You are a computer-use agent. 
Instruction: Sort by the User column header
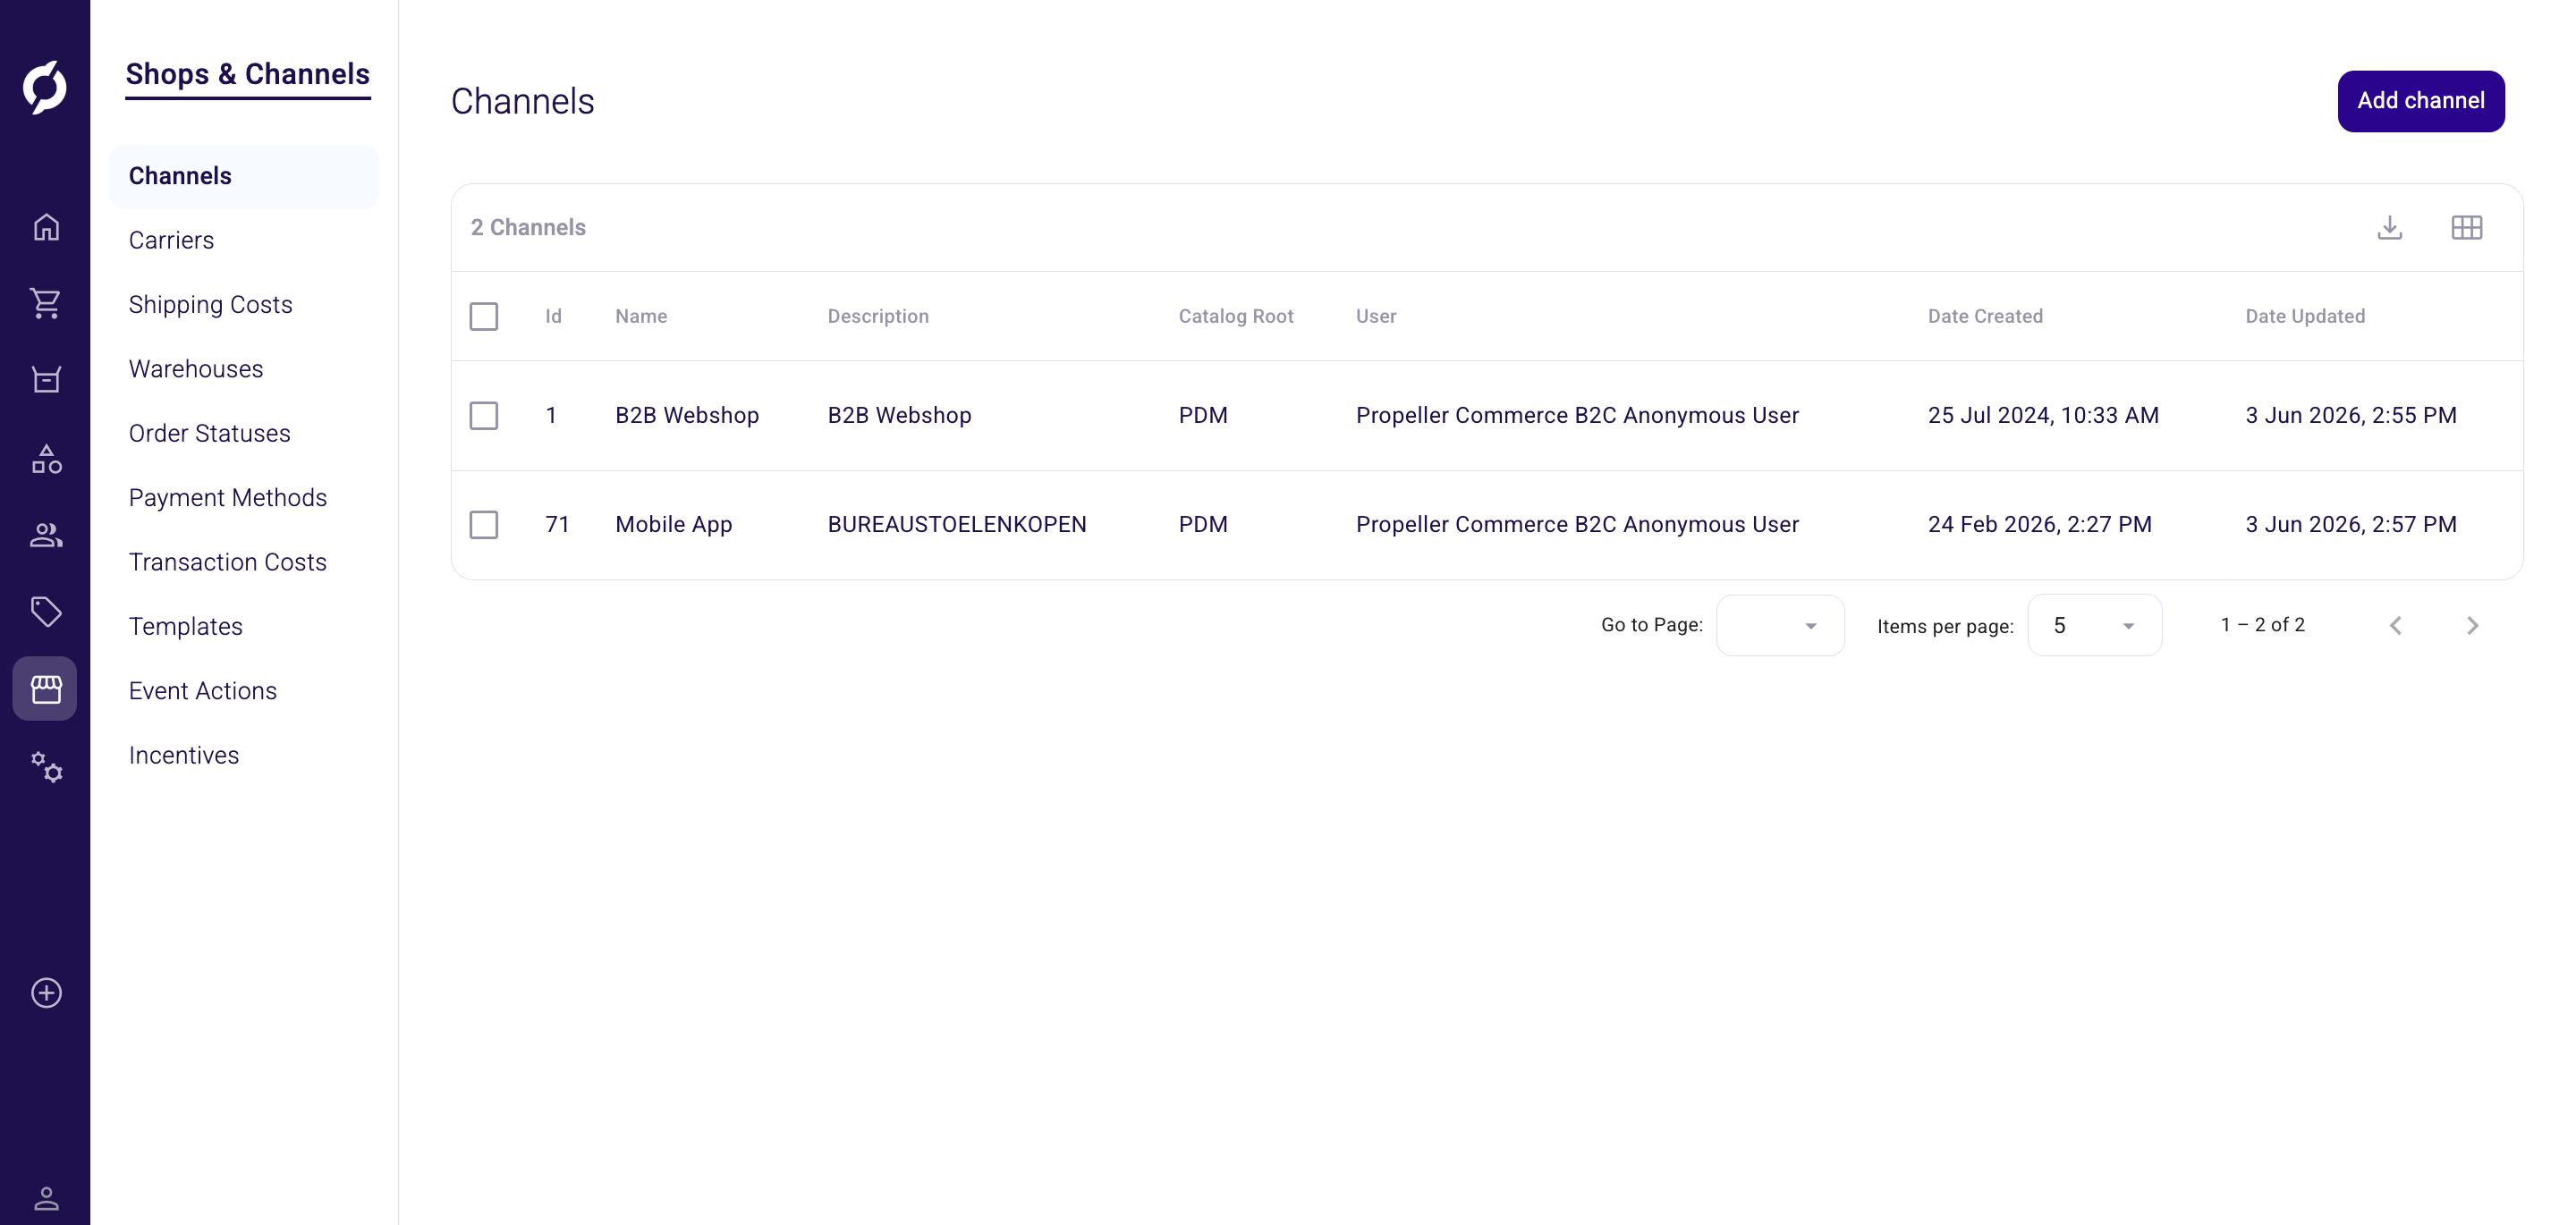tap(1376, 316)
